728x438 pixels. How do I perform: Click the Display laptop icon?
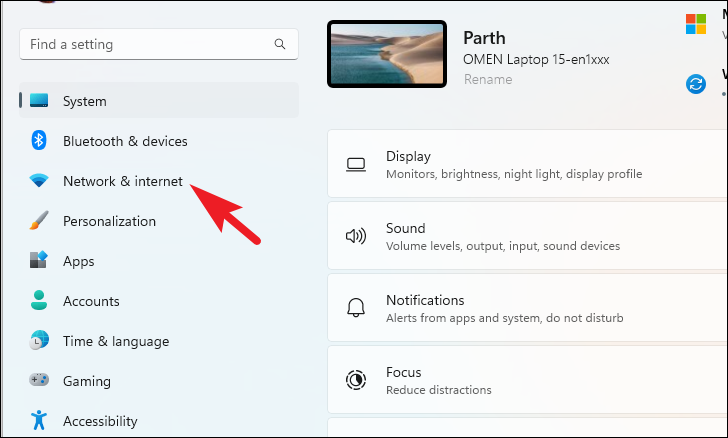click(x=356, y=165)
